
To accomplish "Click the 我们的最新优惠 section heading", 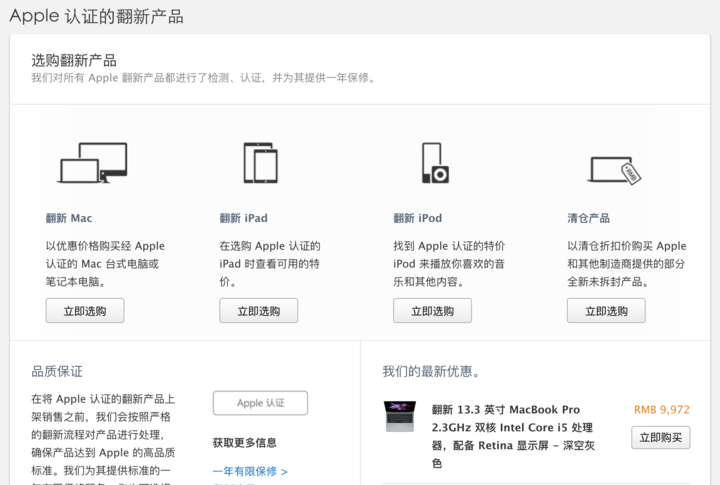I will (x=431, y=371).
